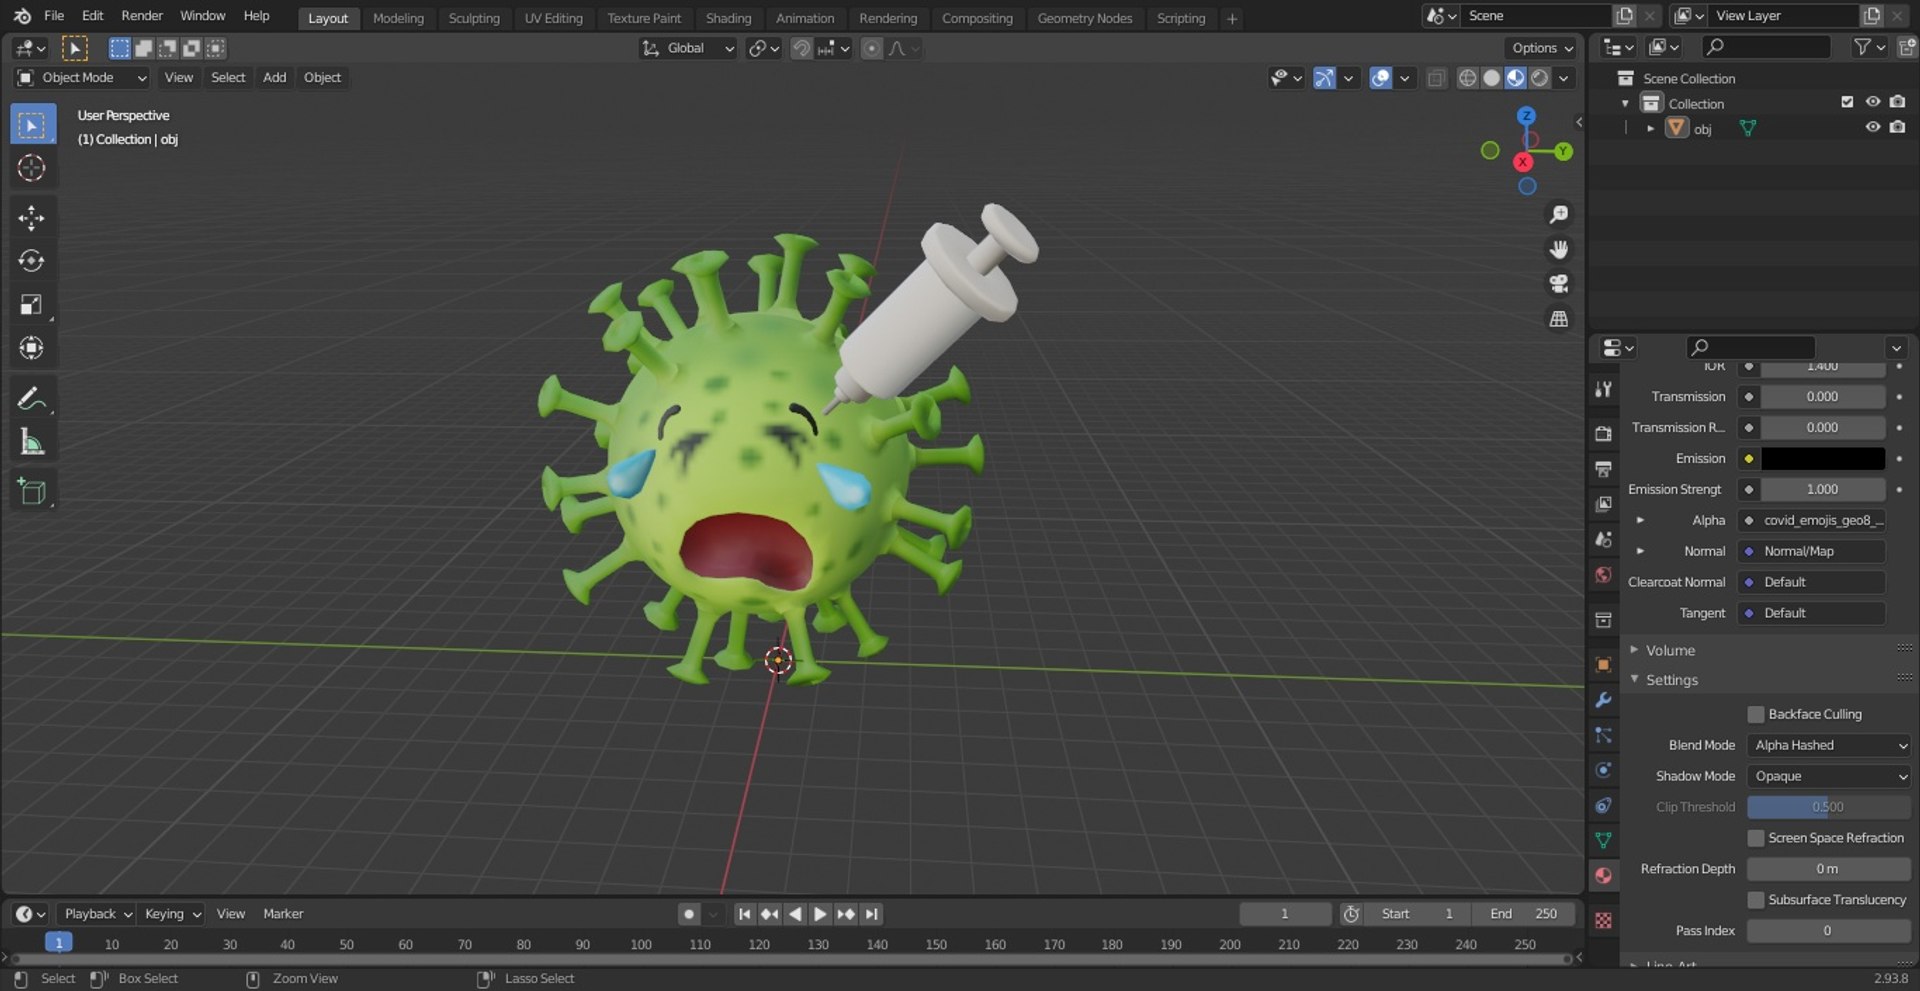Image resolution: width=1920 pixels, height=991 pixels.
Task: Click the Clip Threshold slider
Action: 1829,807
